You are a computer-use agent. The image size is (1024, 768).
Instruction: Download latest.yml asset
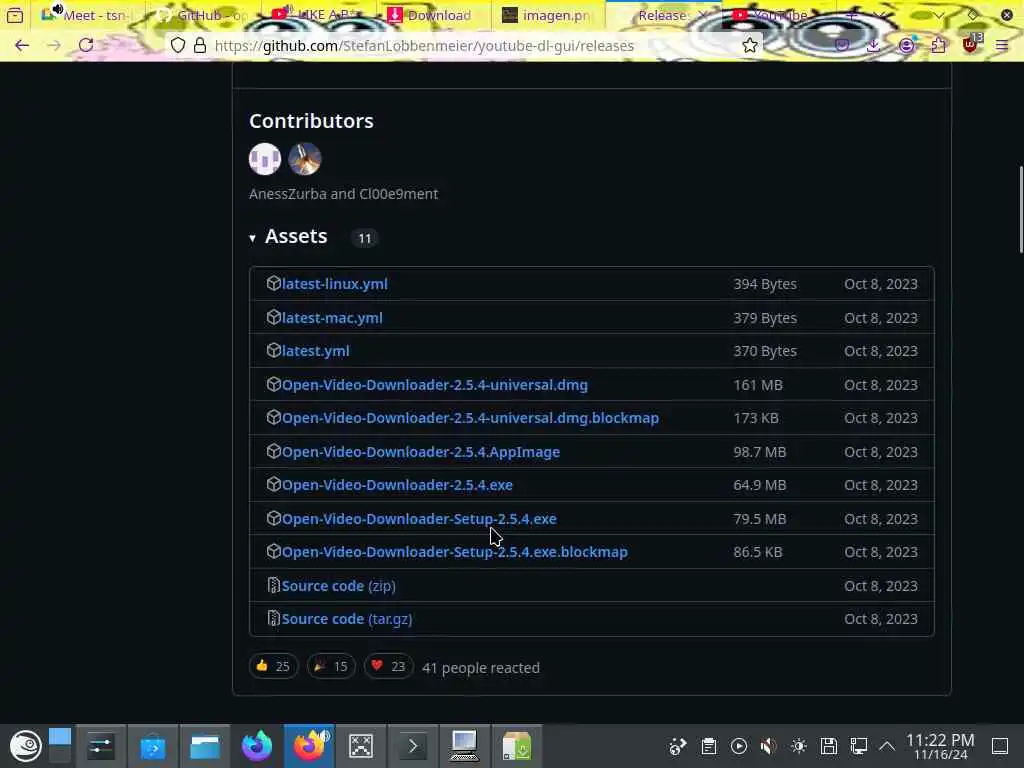click(x=315, y=351)
